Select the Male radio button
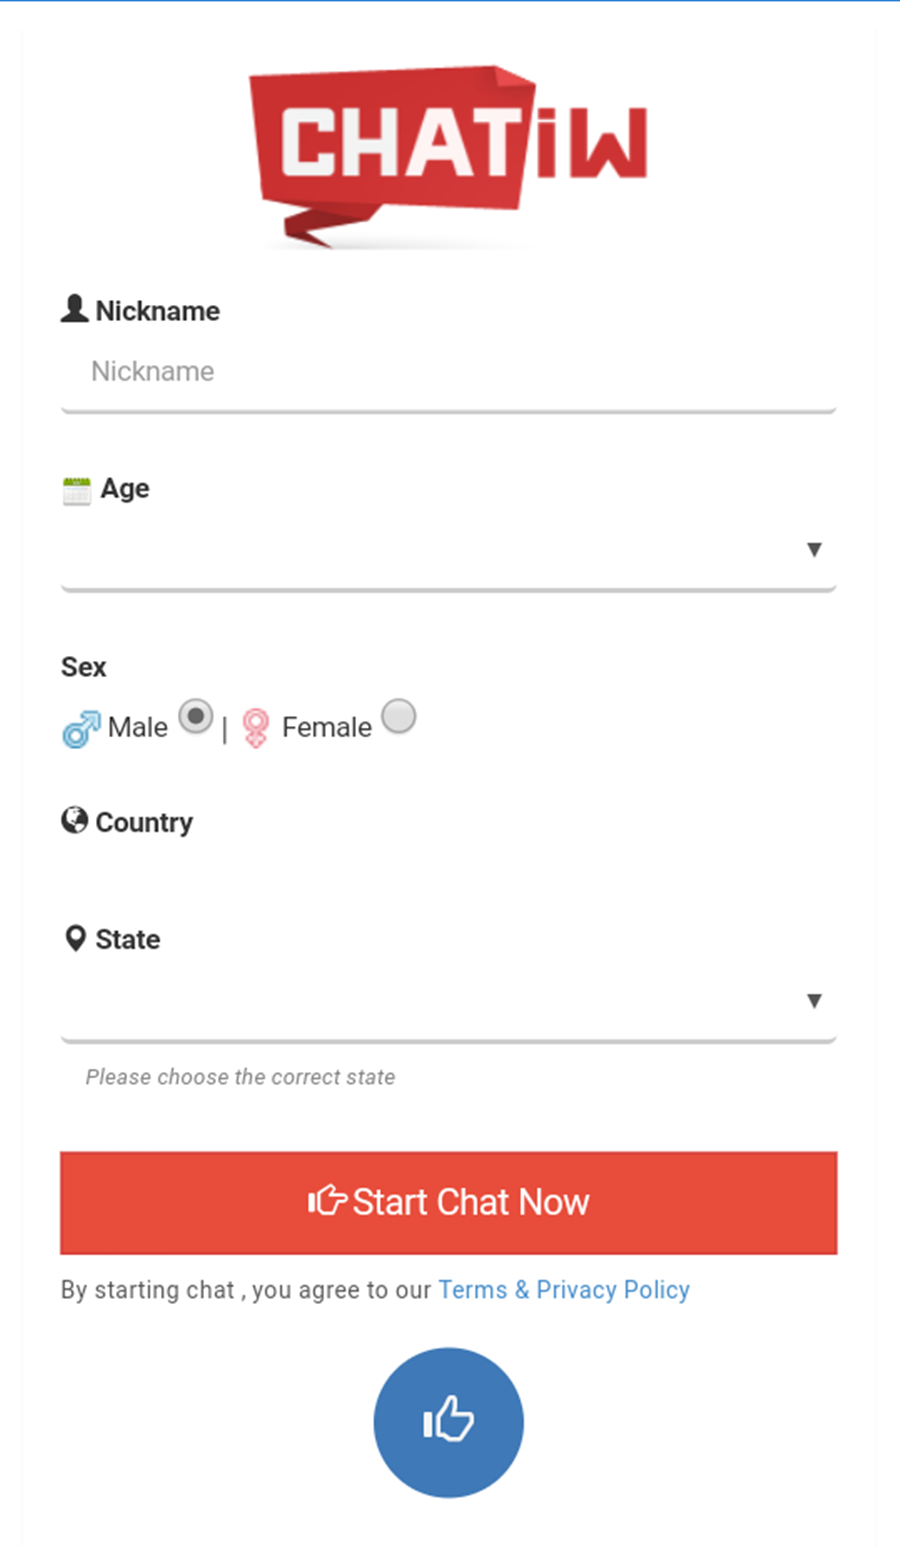Viewport: 900px width, 1546px height. coord(196,716)
